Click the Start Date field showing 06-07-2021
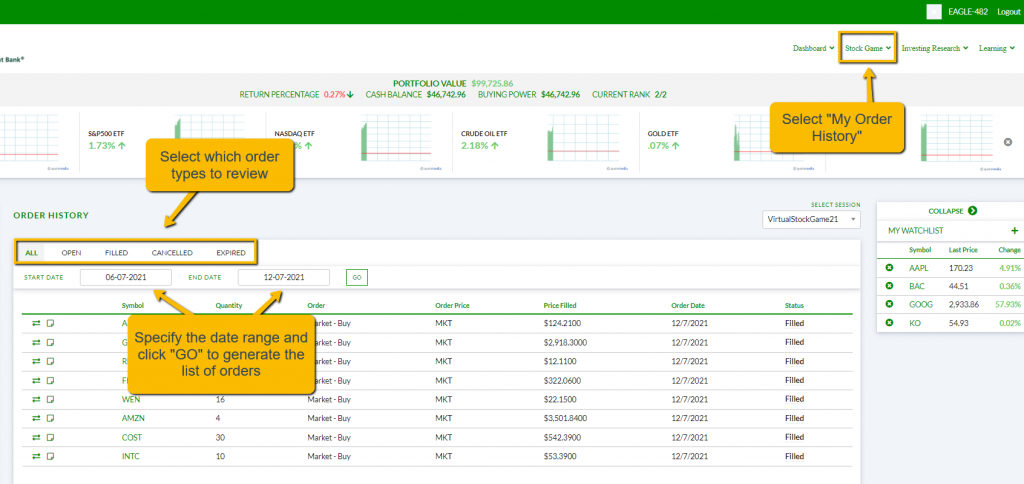This screenshot has width=1024, height=484. click(x=126, y=278)
